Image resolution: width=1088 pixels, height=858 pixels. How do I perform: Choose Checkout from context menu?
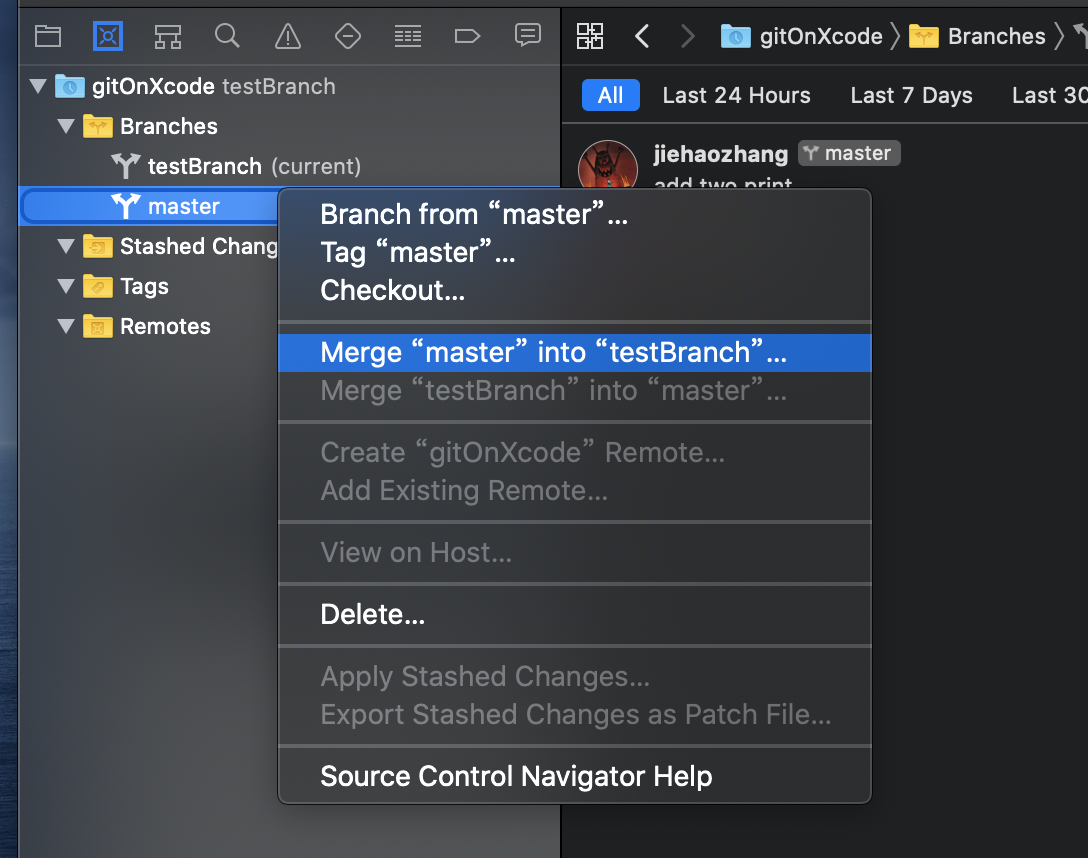coord(575,291)
